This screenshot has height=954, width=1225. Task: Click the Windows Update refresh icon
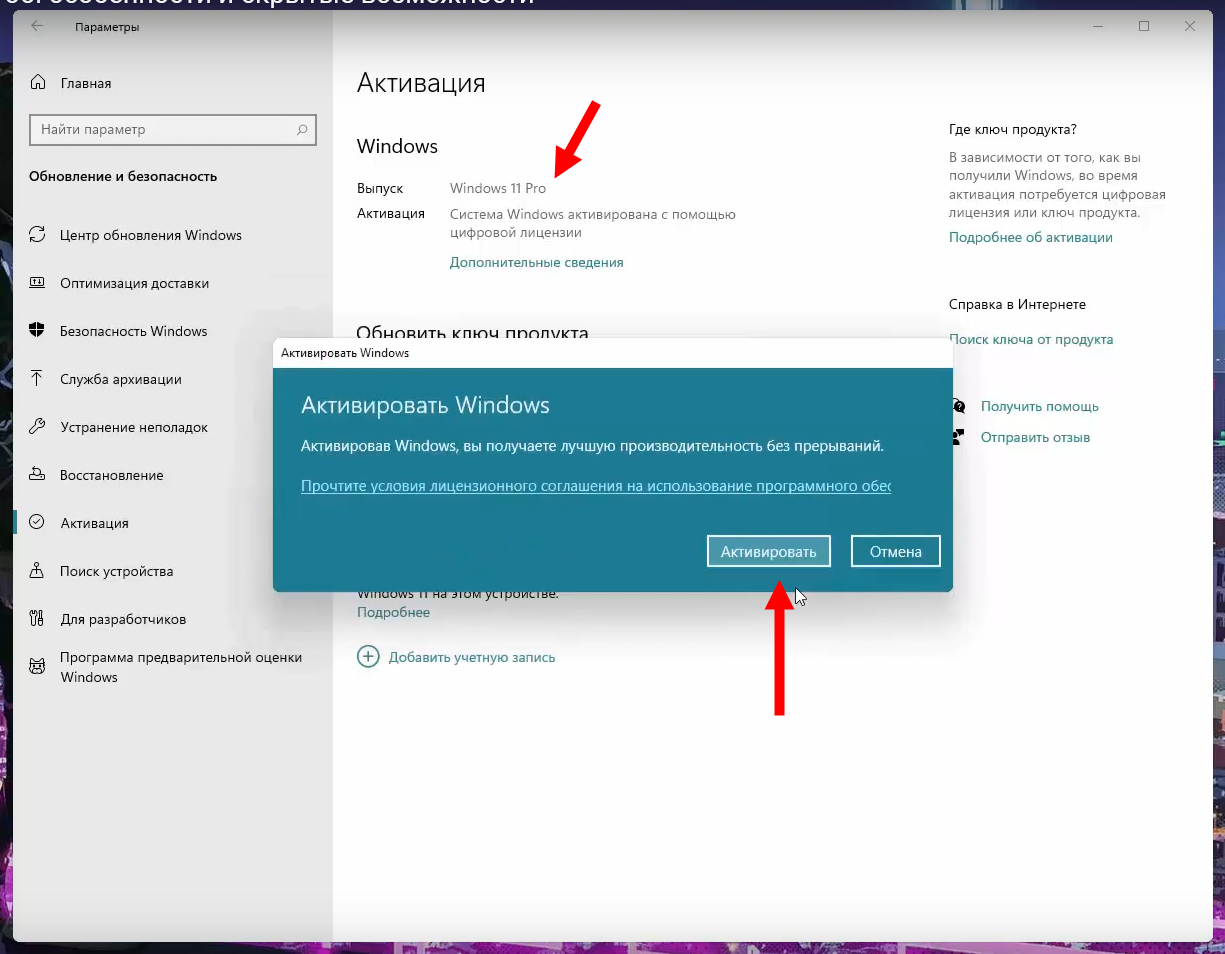click(x=37, y=235)
